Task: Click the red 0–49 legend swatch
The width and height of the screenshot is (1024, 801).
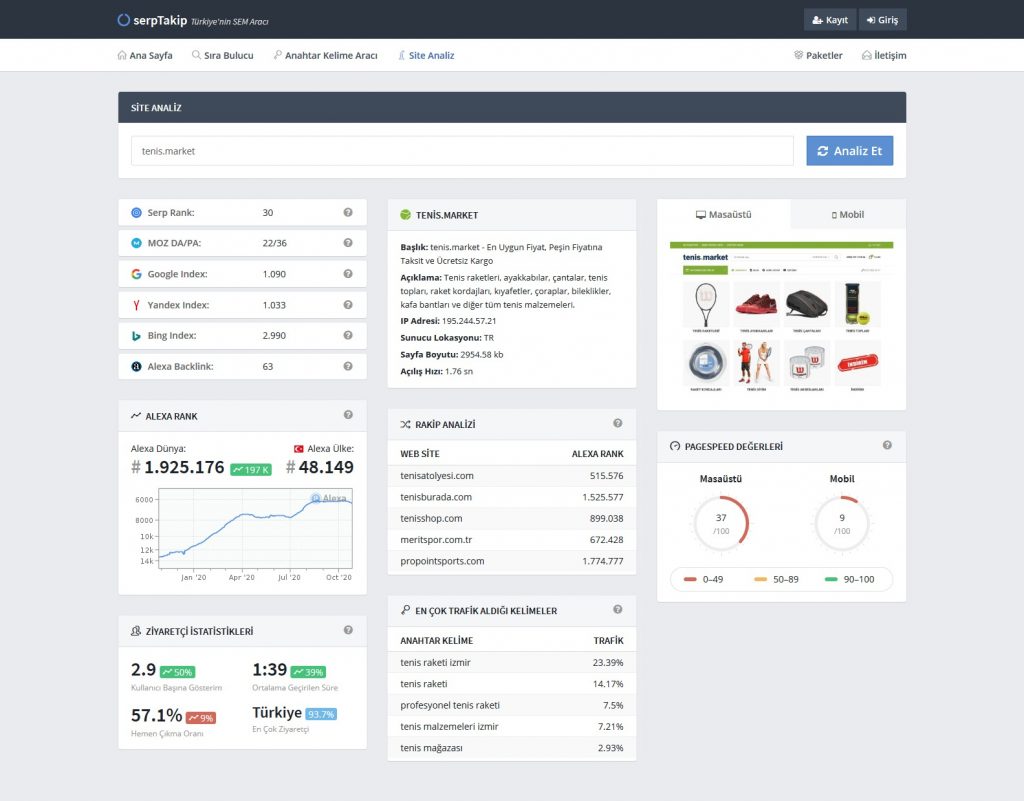Action: pos(690,579)
